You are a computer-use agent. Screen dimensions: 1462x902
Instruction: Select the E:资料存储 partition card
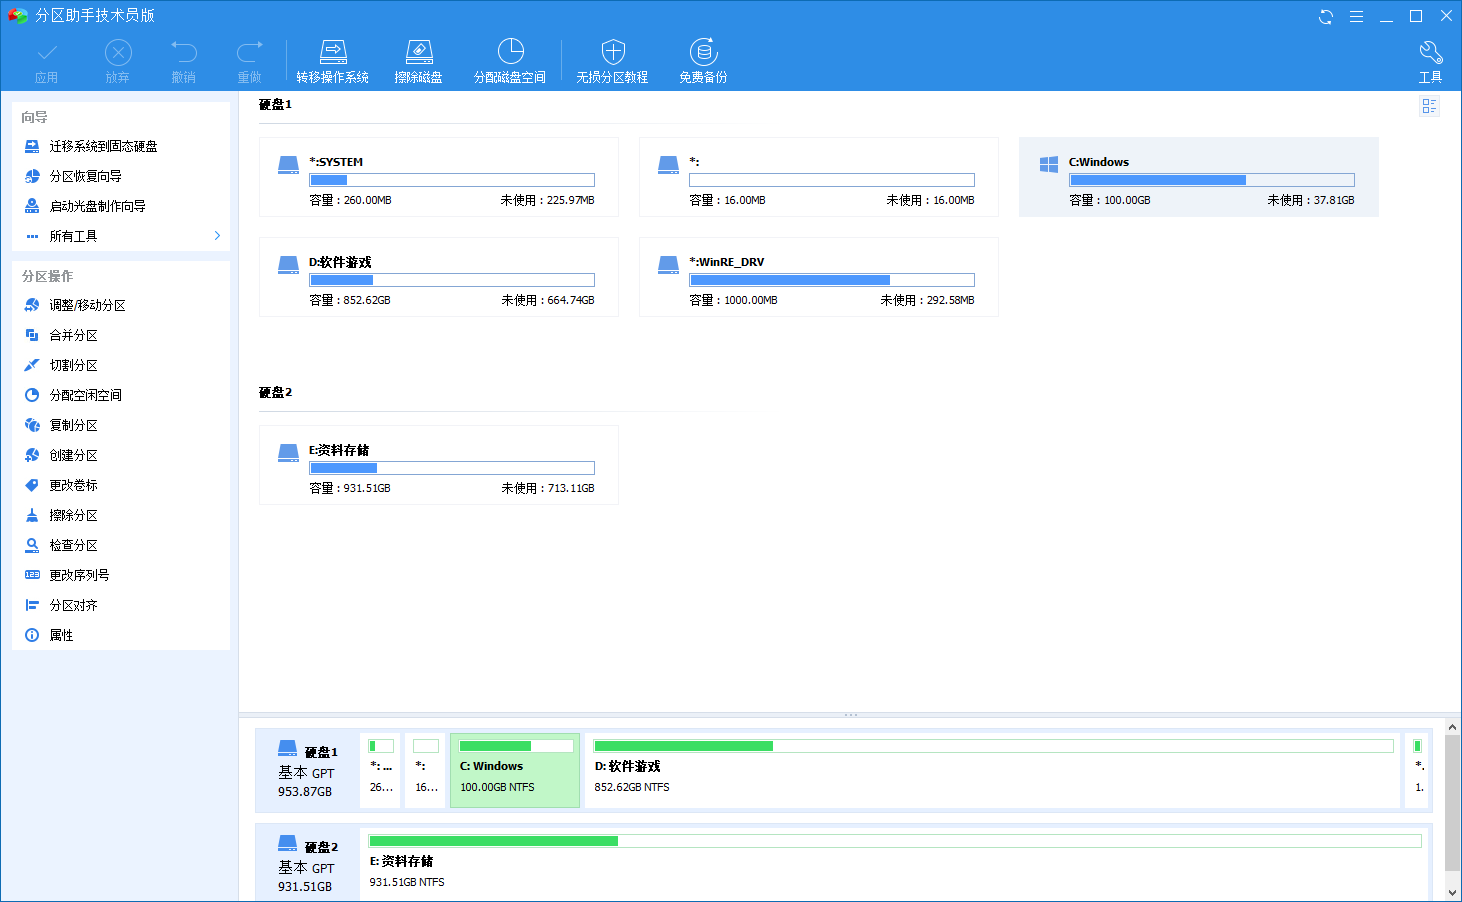click(438, 465)
